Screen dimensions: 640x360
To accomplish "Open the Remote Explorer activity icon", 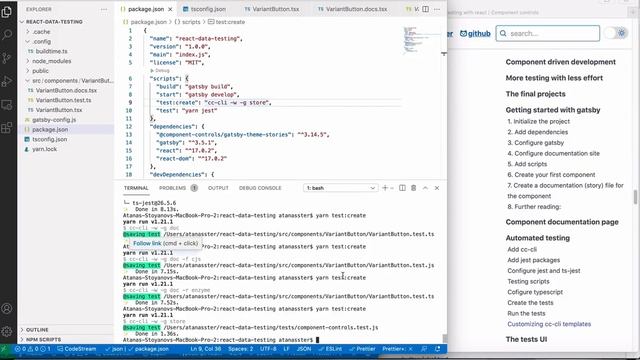I will (x=7, y=105).
